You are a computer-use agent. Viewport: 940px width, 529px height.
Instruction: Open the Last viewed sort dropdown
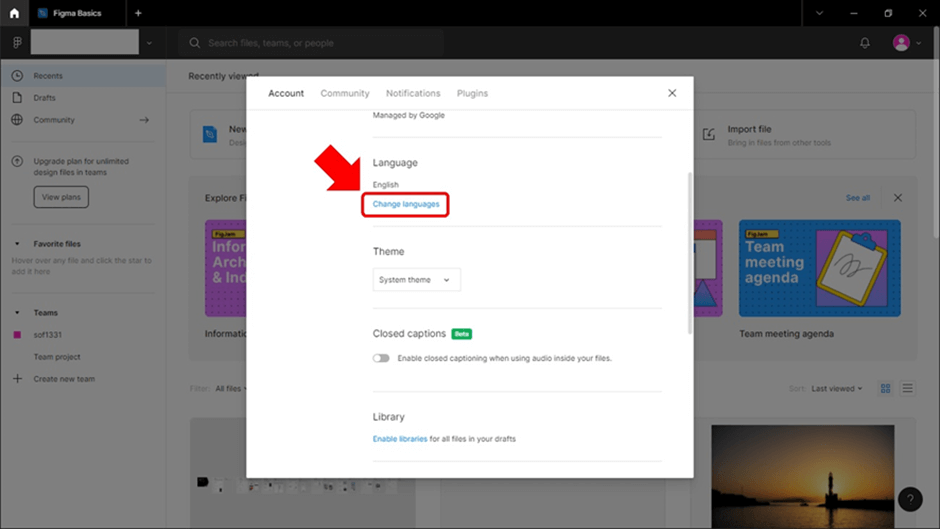point(837,389)
